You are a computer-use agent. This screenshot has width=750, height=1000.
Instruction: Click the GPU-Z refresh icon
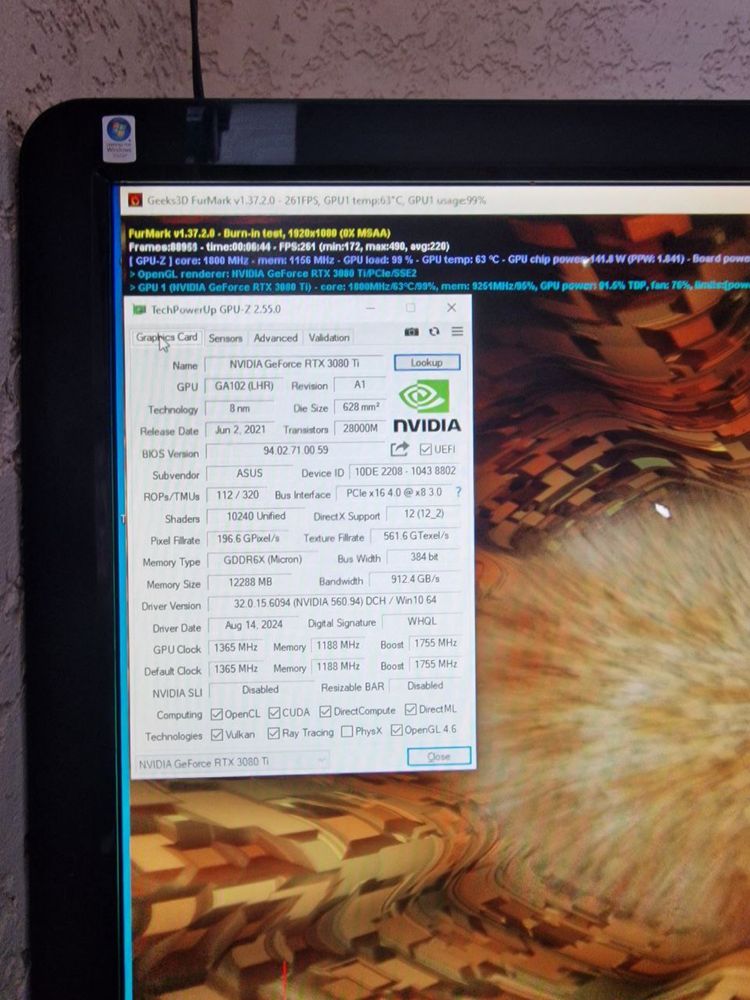[434, 332]
